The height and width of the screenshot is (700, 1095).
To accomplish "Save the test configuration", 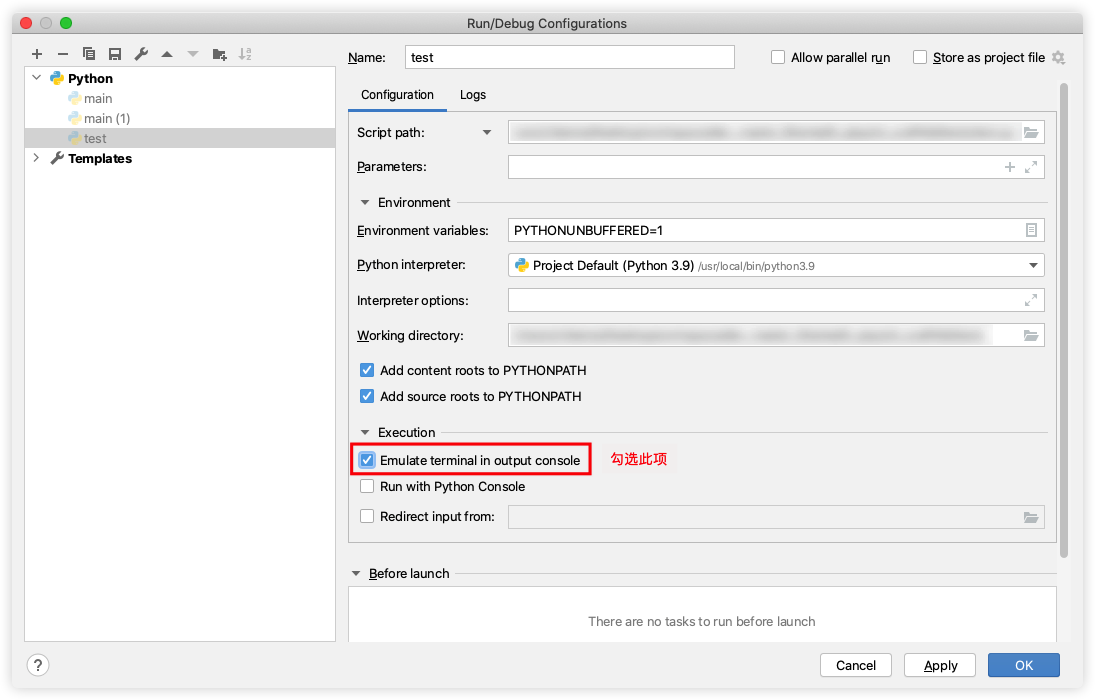I will point(113,53).
